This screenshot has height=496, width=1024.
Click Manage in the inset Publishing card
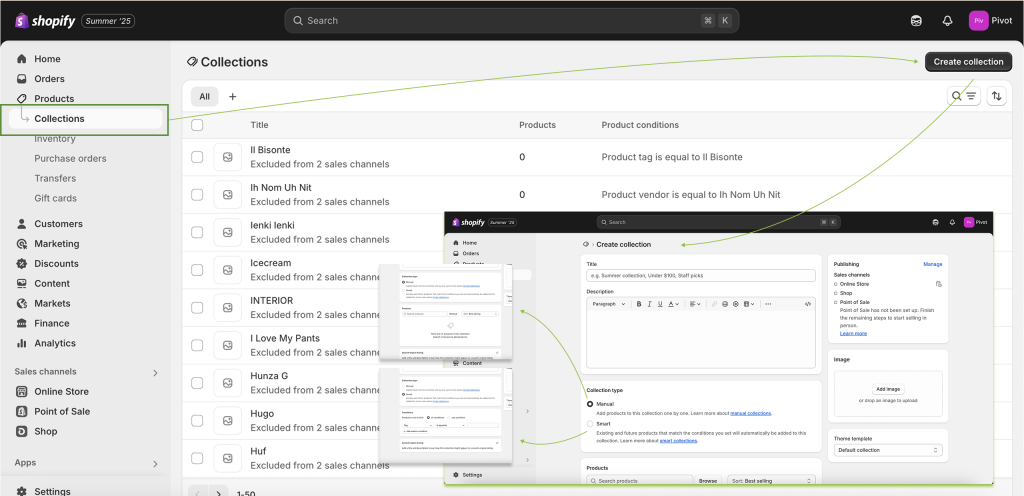933,264
